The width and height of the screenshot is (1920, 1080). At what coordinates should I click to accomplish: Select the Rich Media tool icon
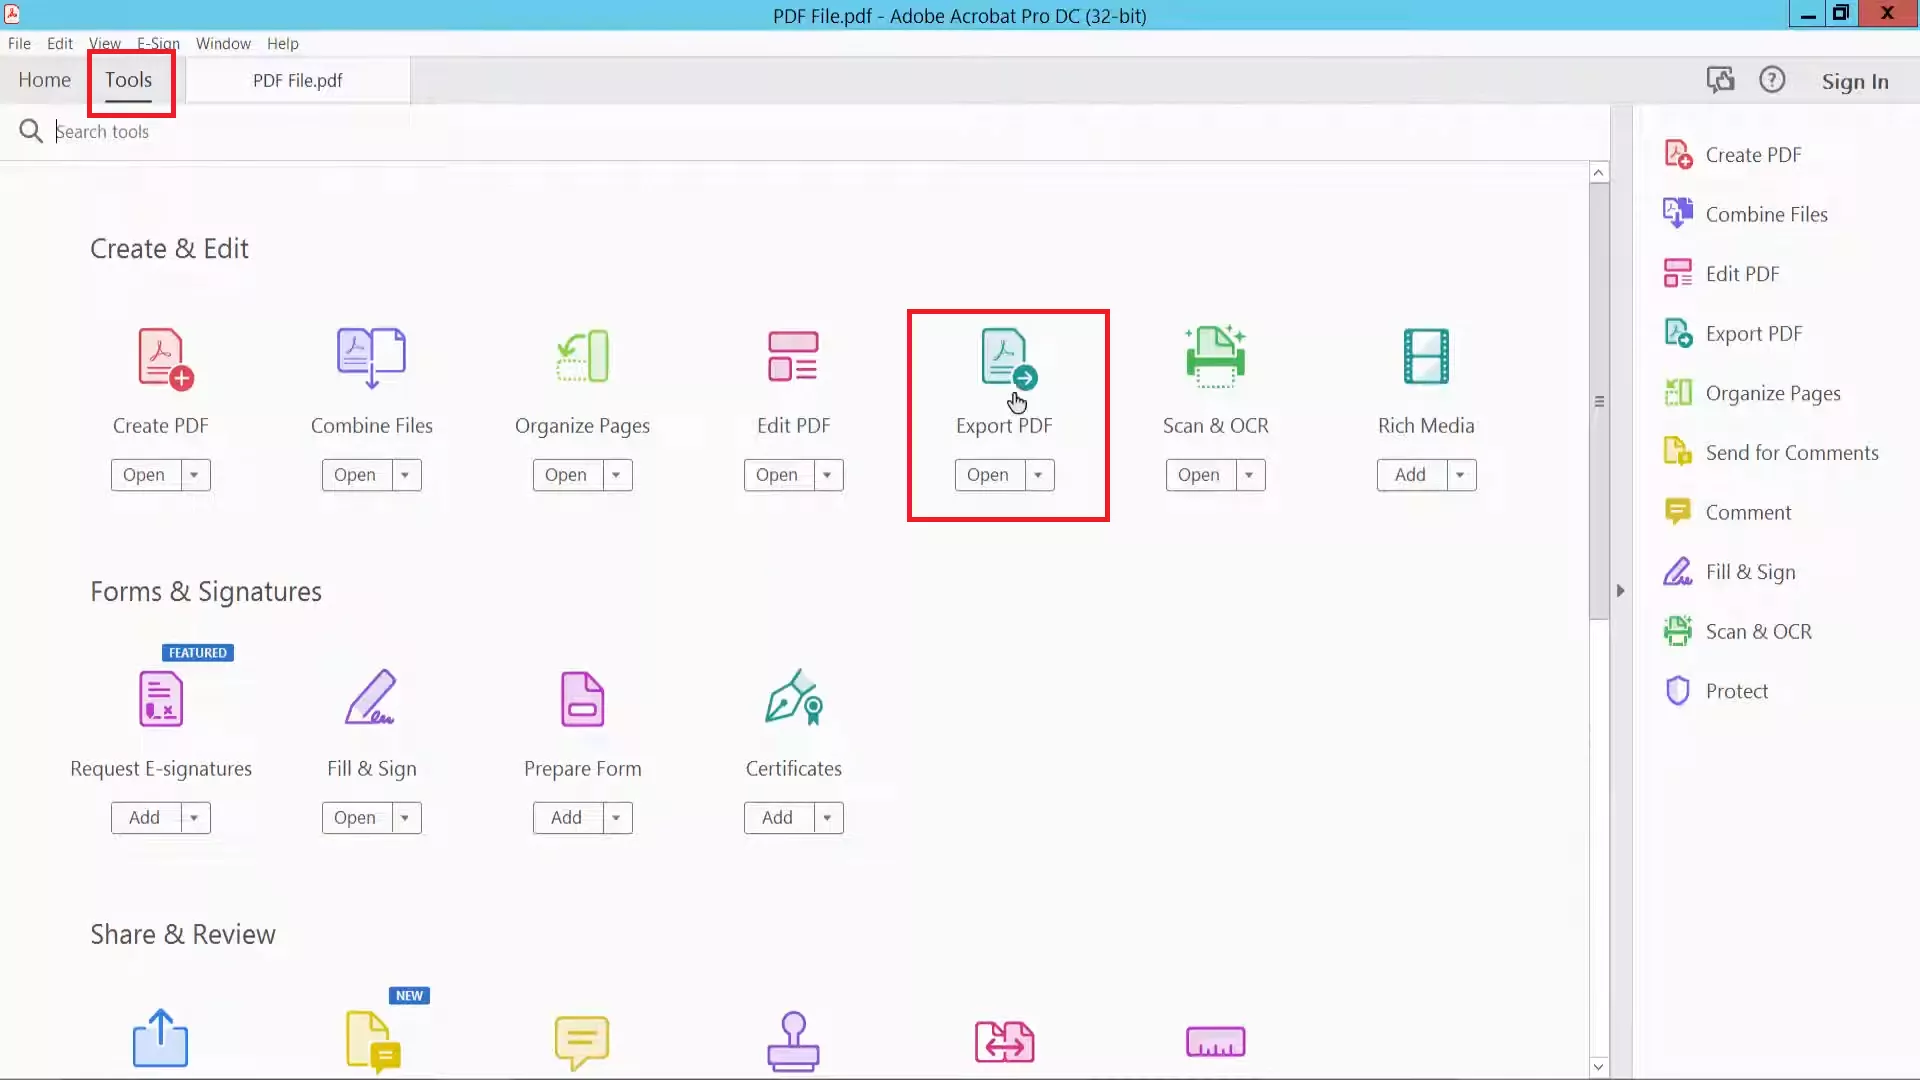point(1427,357)
